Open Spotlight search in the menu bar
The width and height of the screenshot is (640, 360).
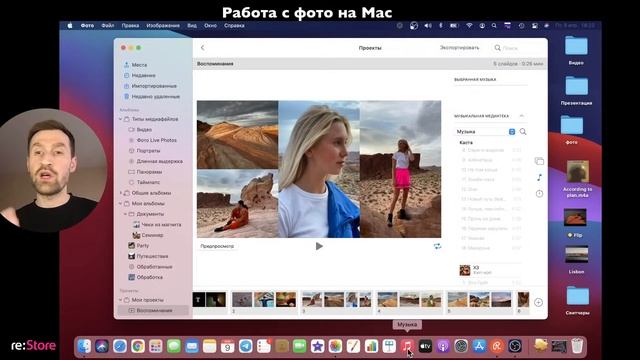point(494,25)
